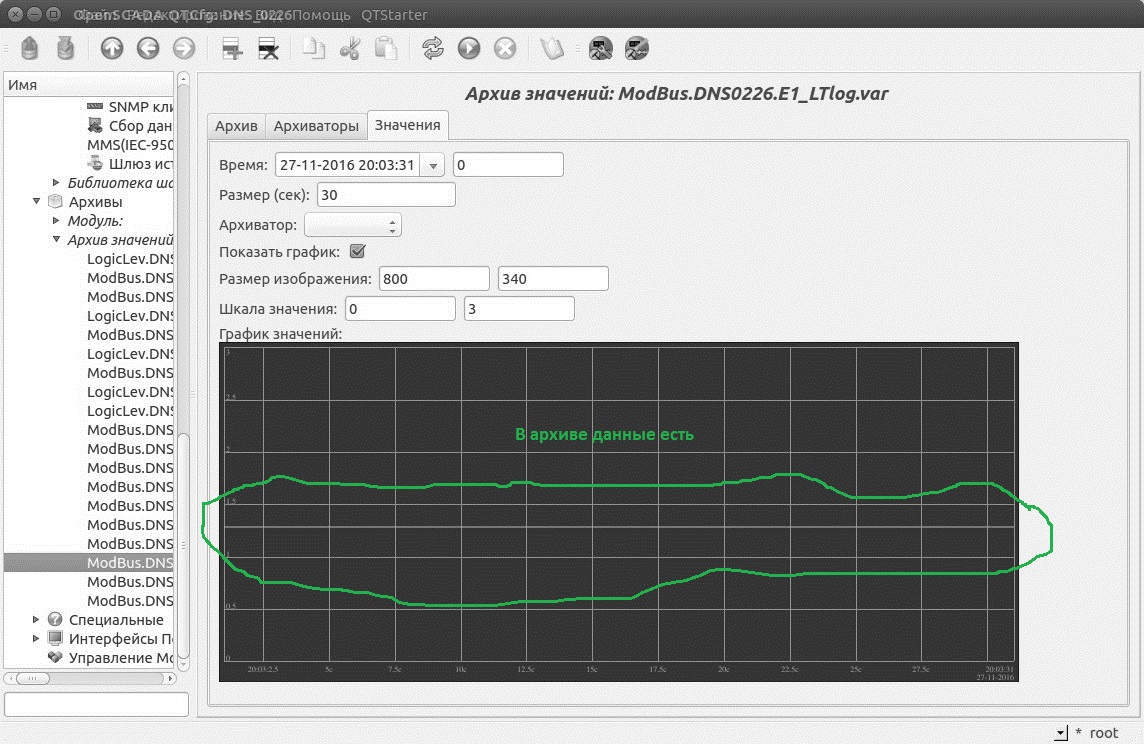Open the QTStarter menu
Image resolution: width=1144 pixels, height=744 pixels.
(x=394, y=15)
